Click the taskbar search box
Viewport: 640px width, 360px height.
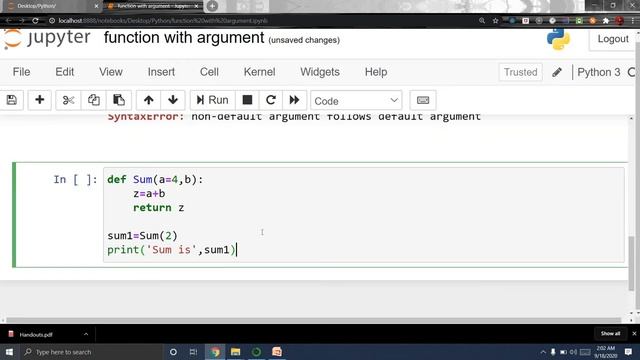click(91, 352)
